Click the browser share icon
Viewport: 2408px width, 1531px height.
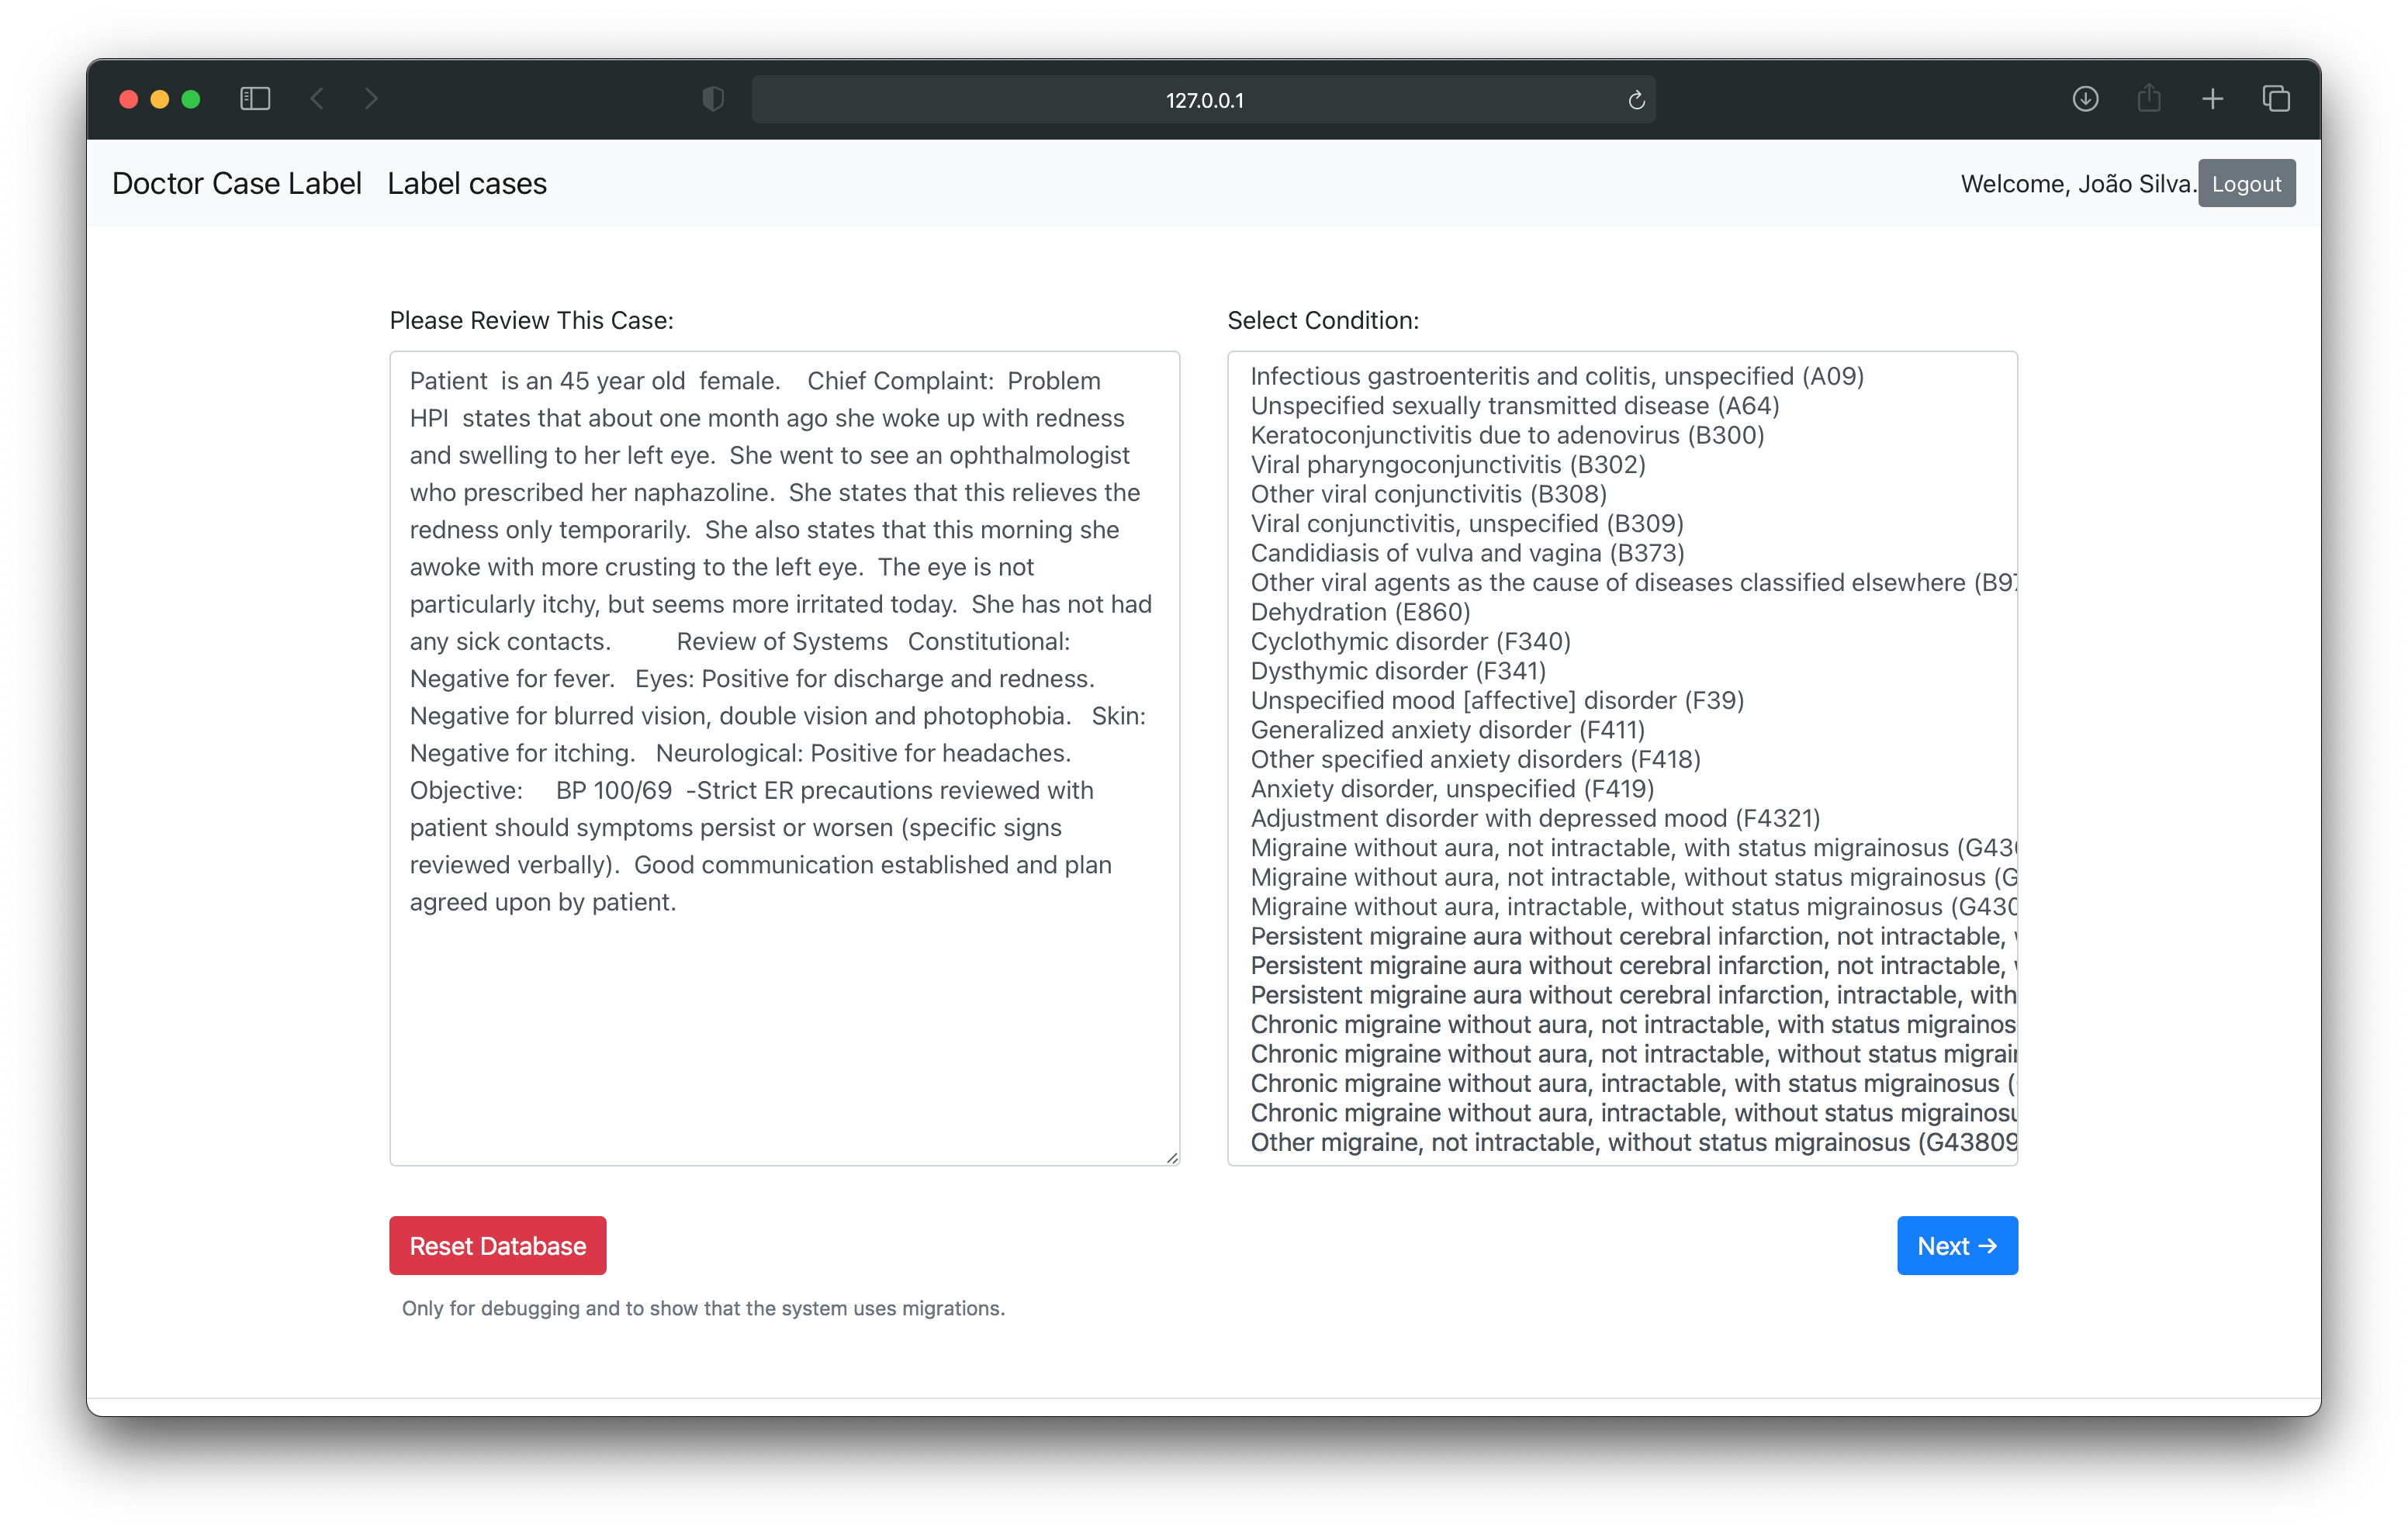coord(2150,98)
